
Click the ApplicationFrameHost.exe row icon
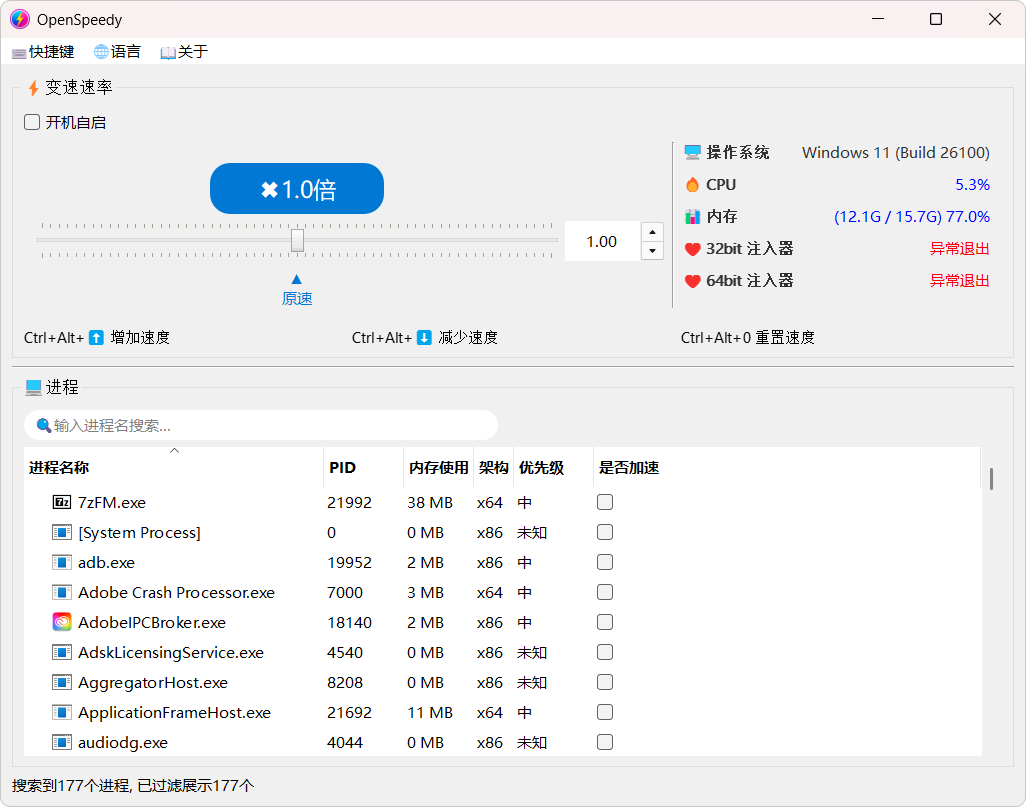[x=62, y=712]
